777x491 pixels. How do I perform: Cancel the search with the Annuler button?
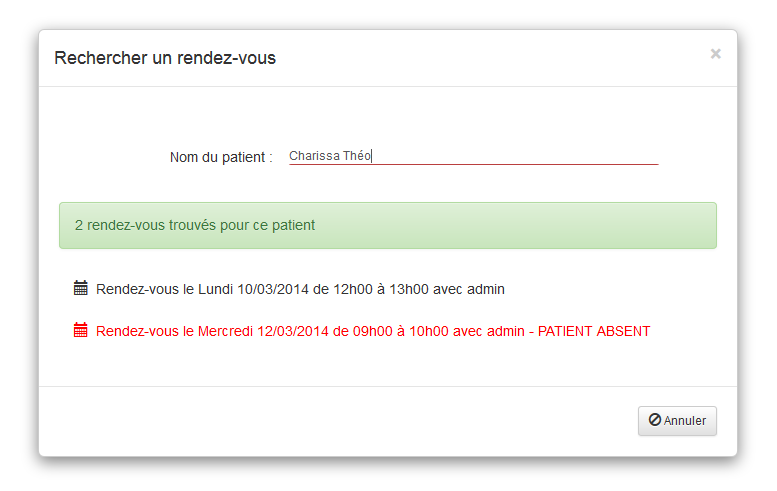(x=677, y=421)
